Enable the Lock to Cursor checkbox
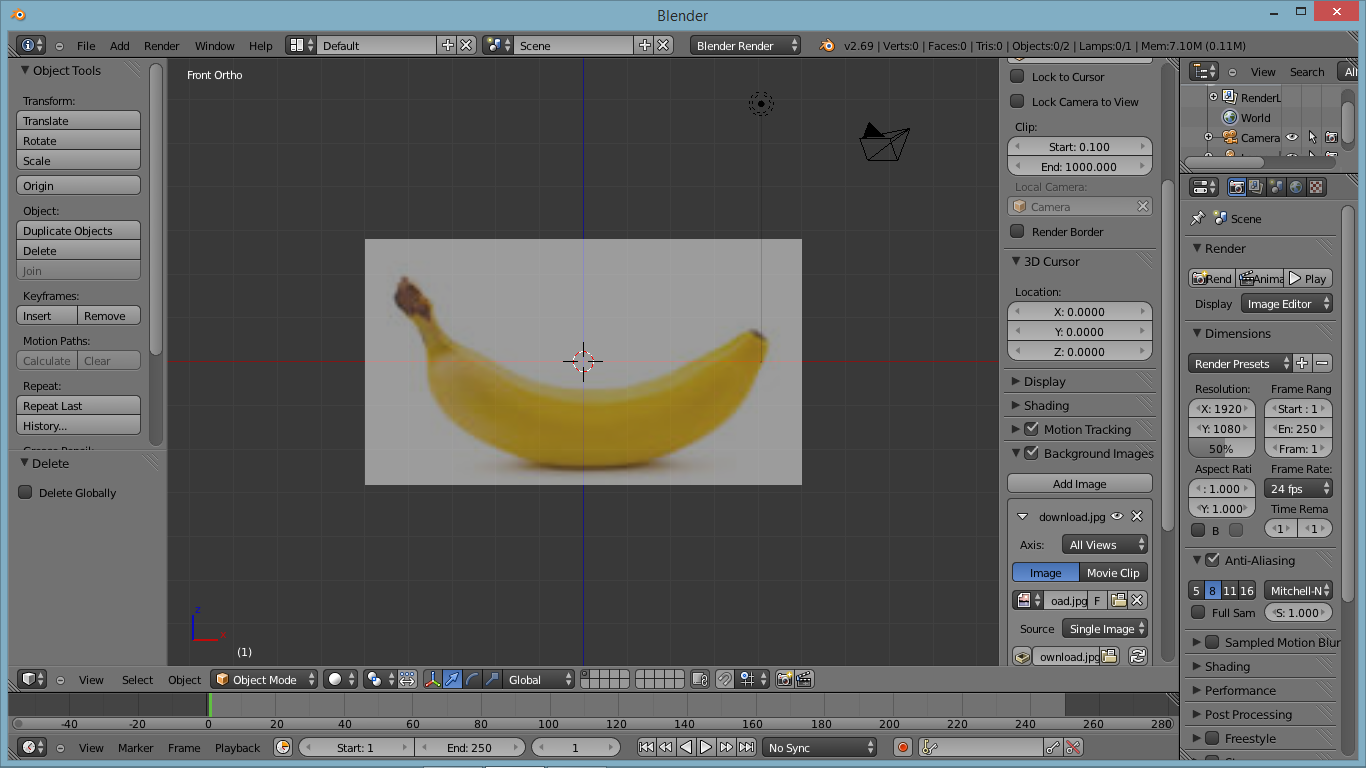The image size is (1366, 768). coord(1017,77)
